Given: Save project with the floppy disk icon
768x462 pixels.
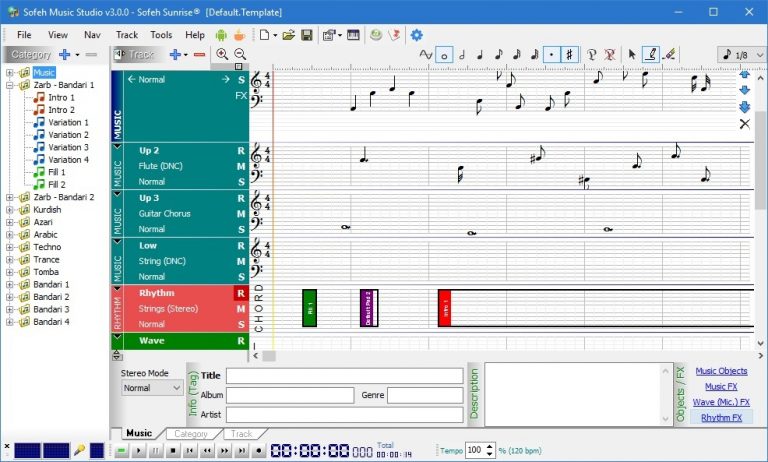Looking at the screenshot, I should [307, 35].
